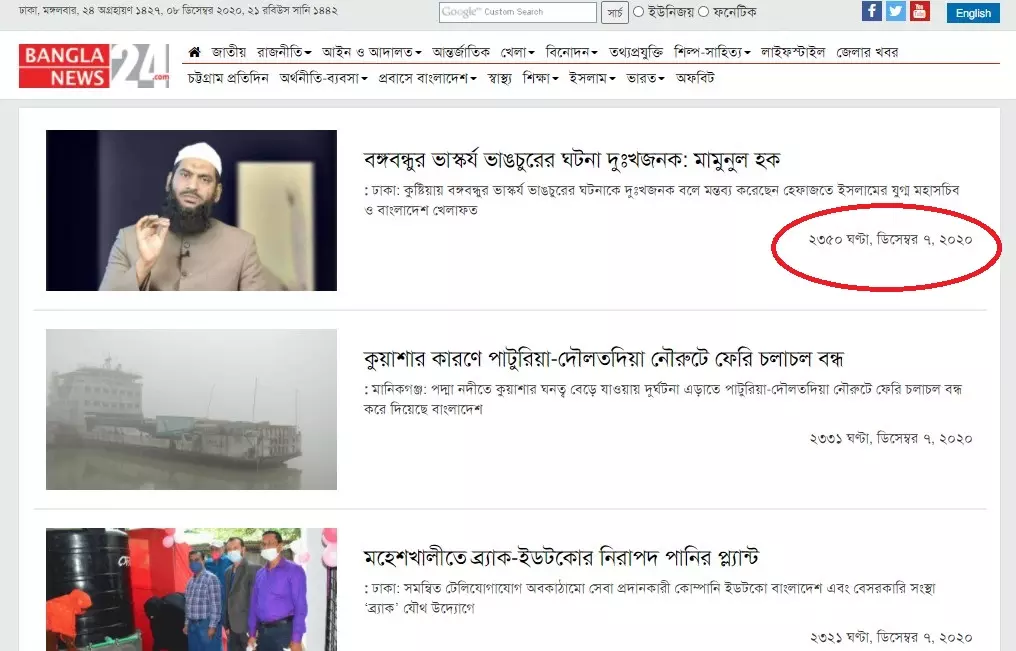The image size is (1016, 651).
Task: Expand the রাজনীতি dropdown menu
Action: click(x=284, y=52)
